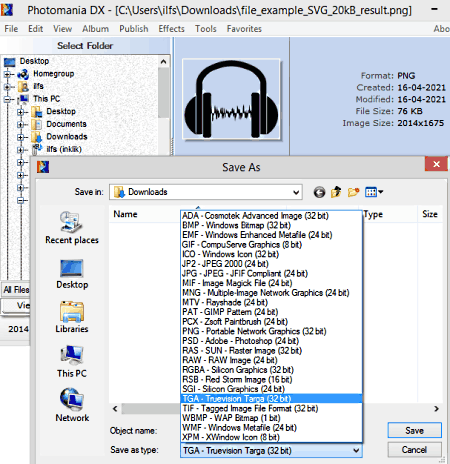Click the Save button

tap(414, 431)
